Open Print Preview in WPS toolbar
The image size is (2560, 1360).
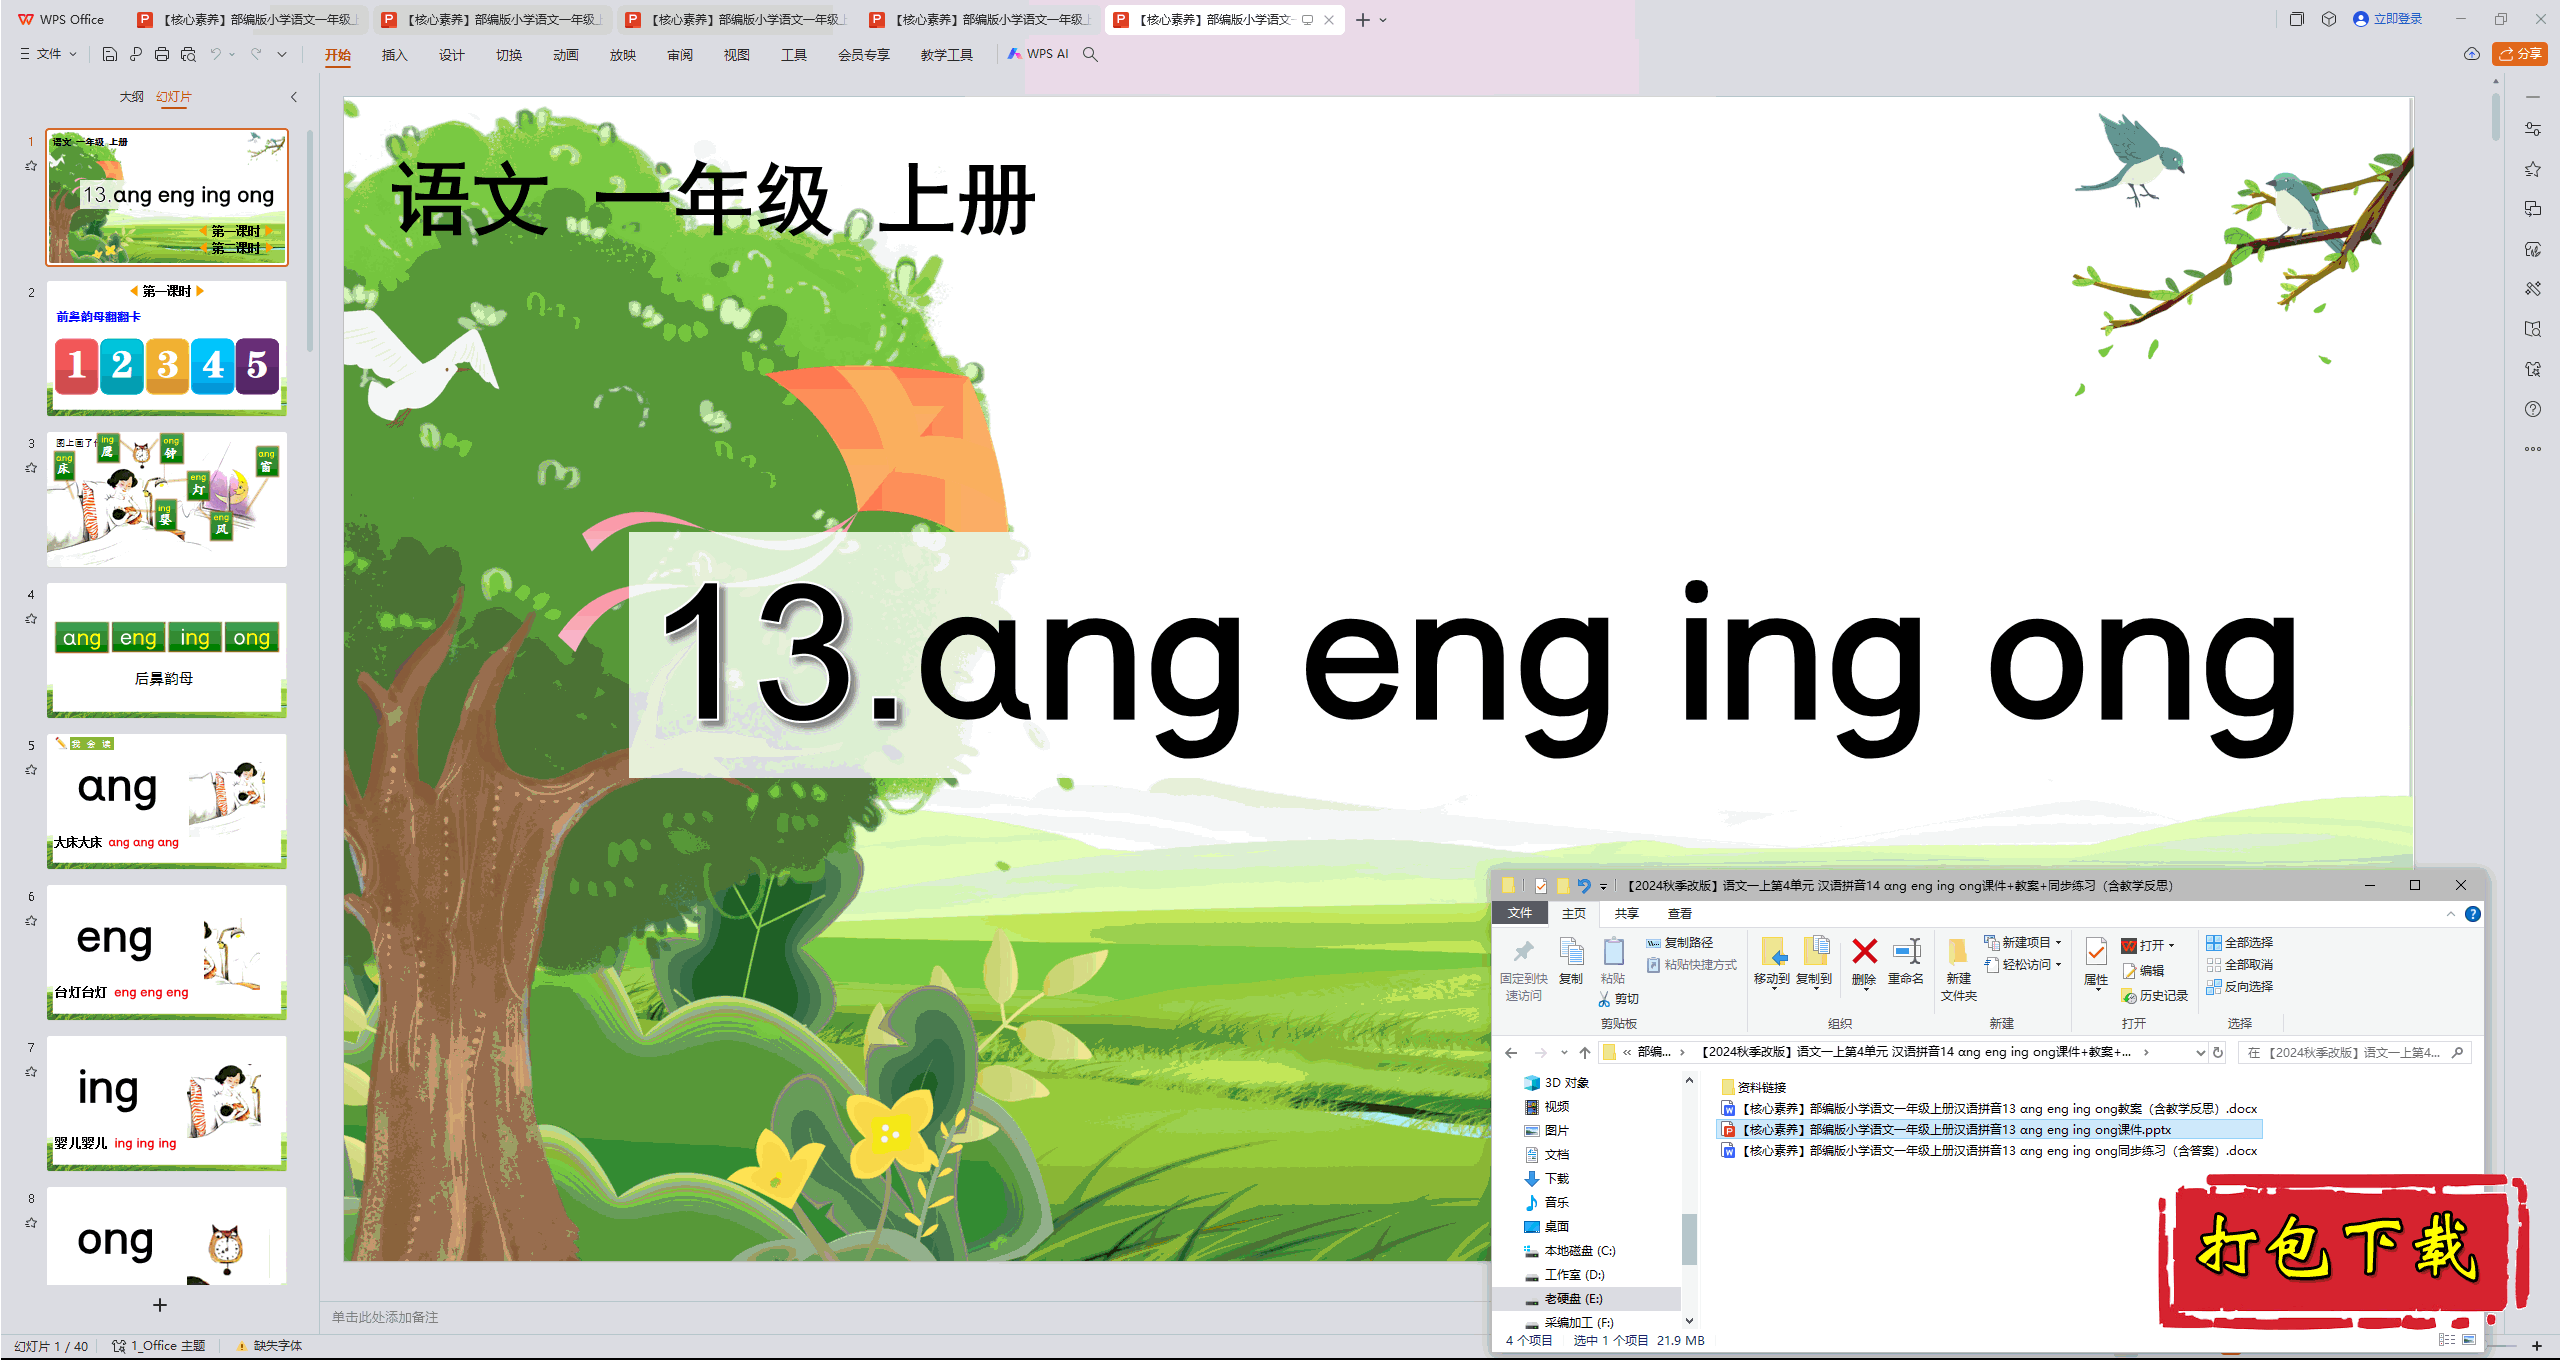pos(188,54)
